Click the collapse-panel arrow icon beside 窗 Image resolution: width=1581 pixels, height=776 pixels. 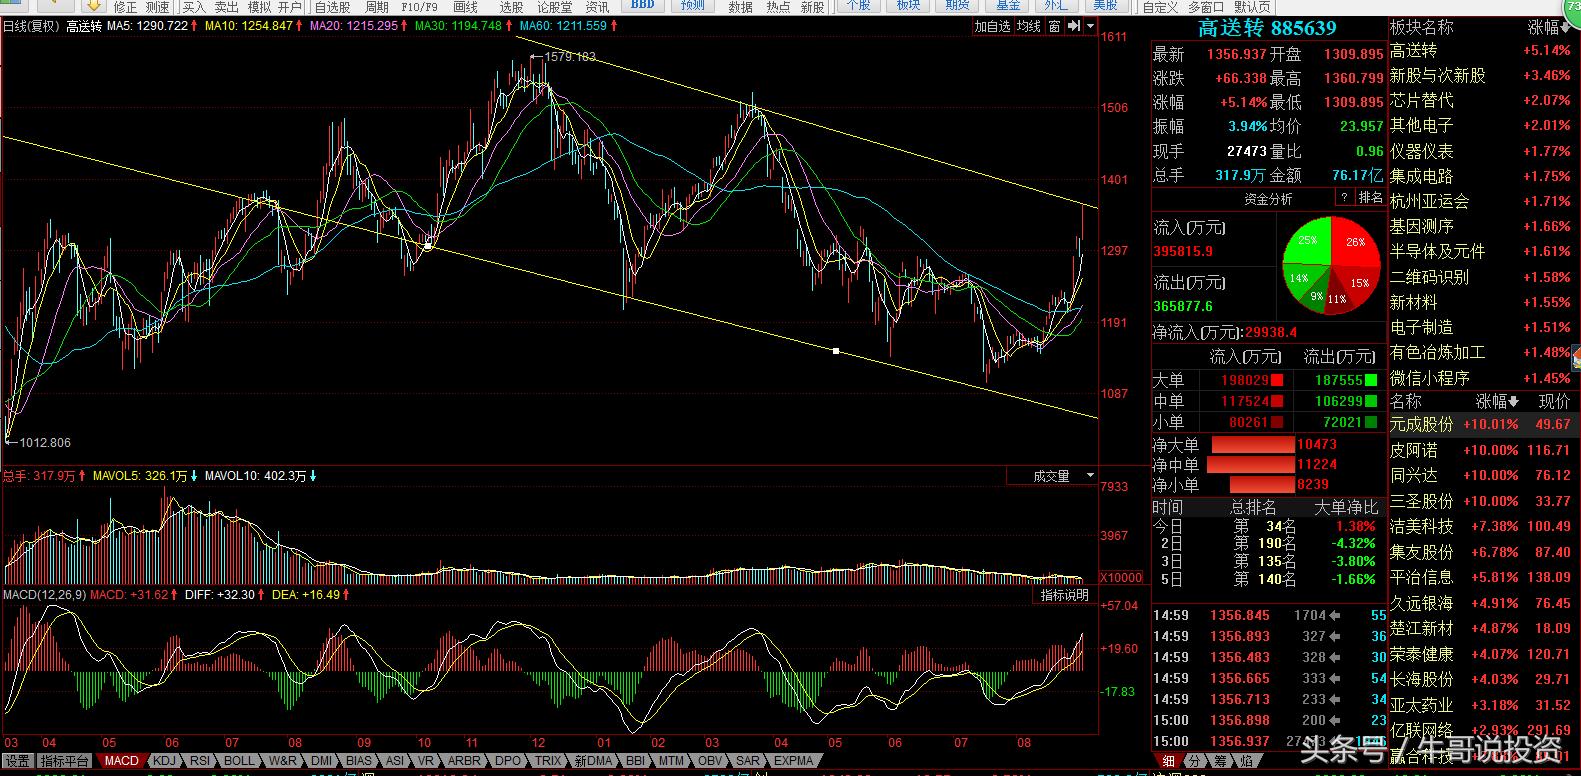[x=1074, y=27]
